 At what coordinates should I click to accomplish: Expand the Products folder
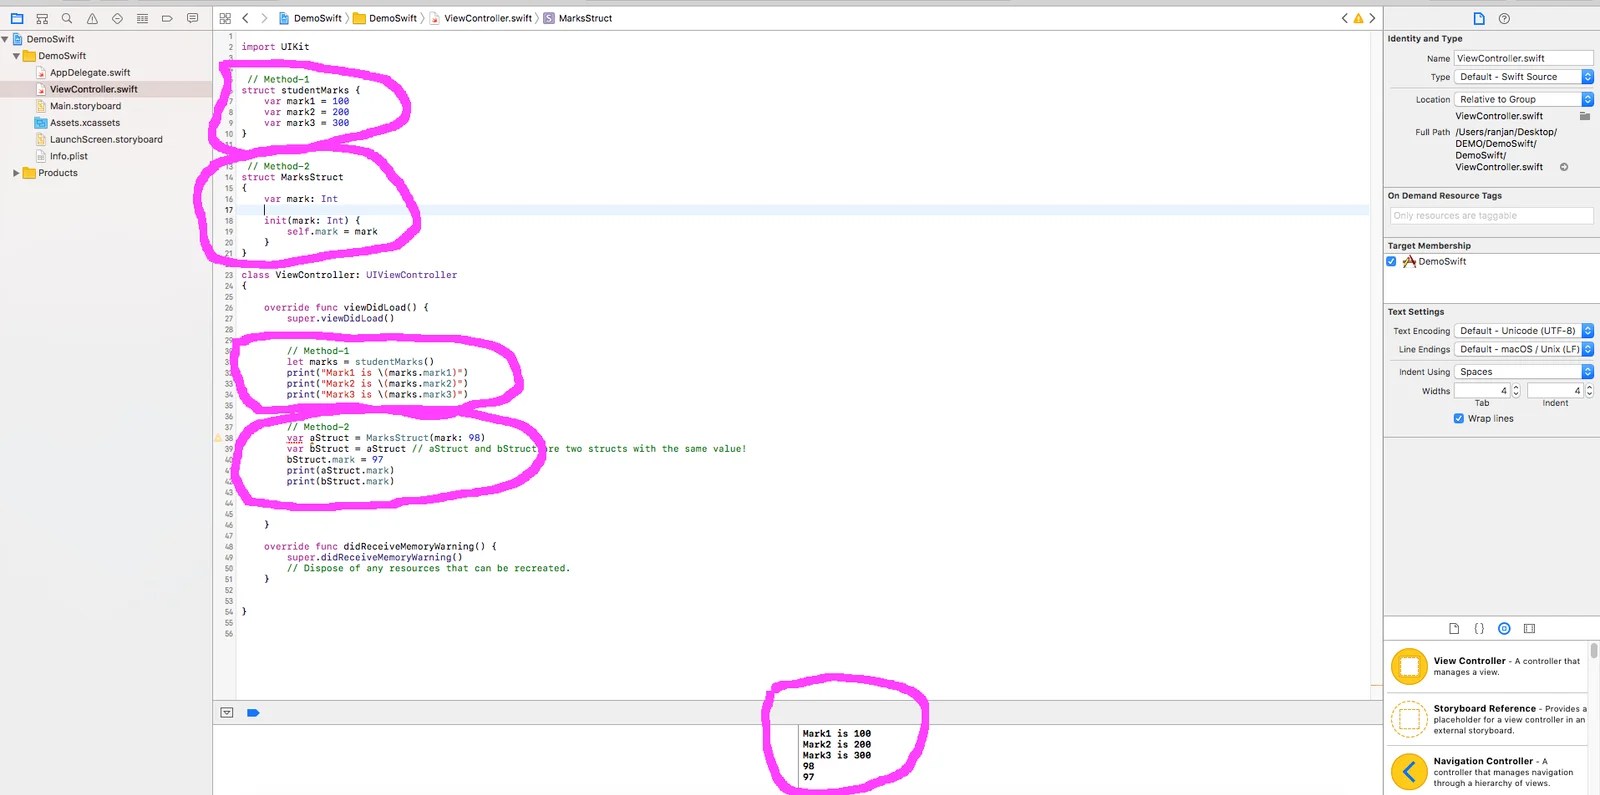16,173
